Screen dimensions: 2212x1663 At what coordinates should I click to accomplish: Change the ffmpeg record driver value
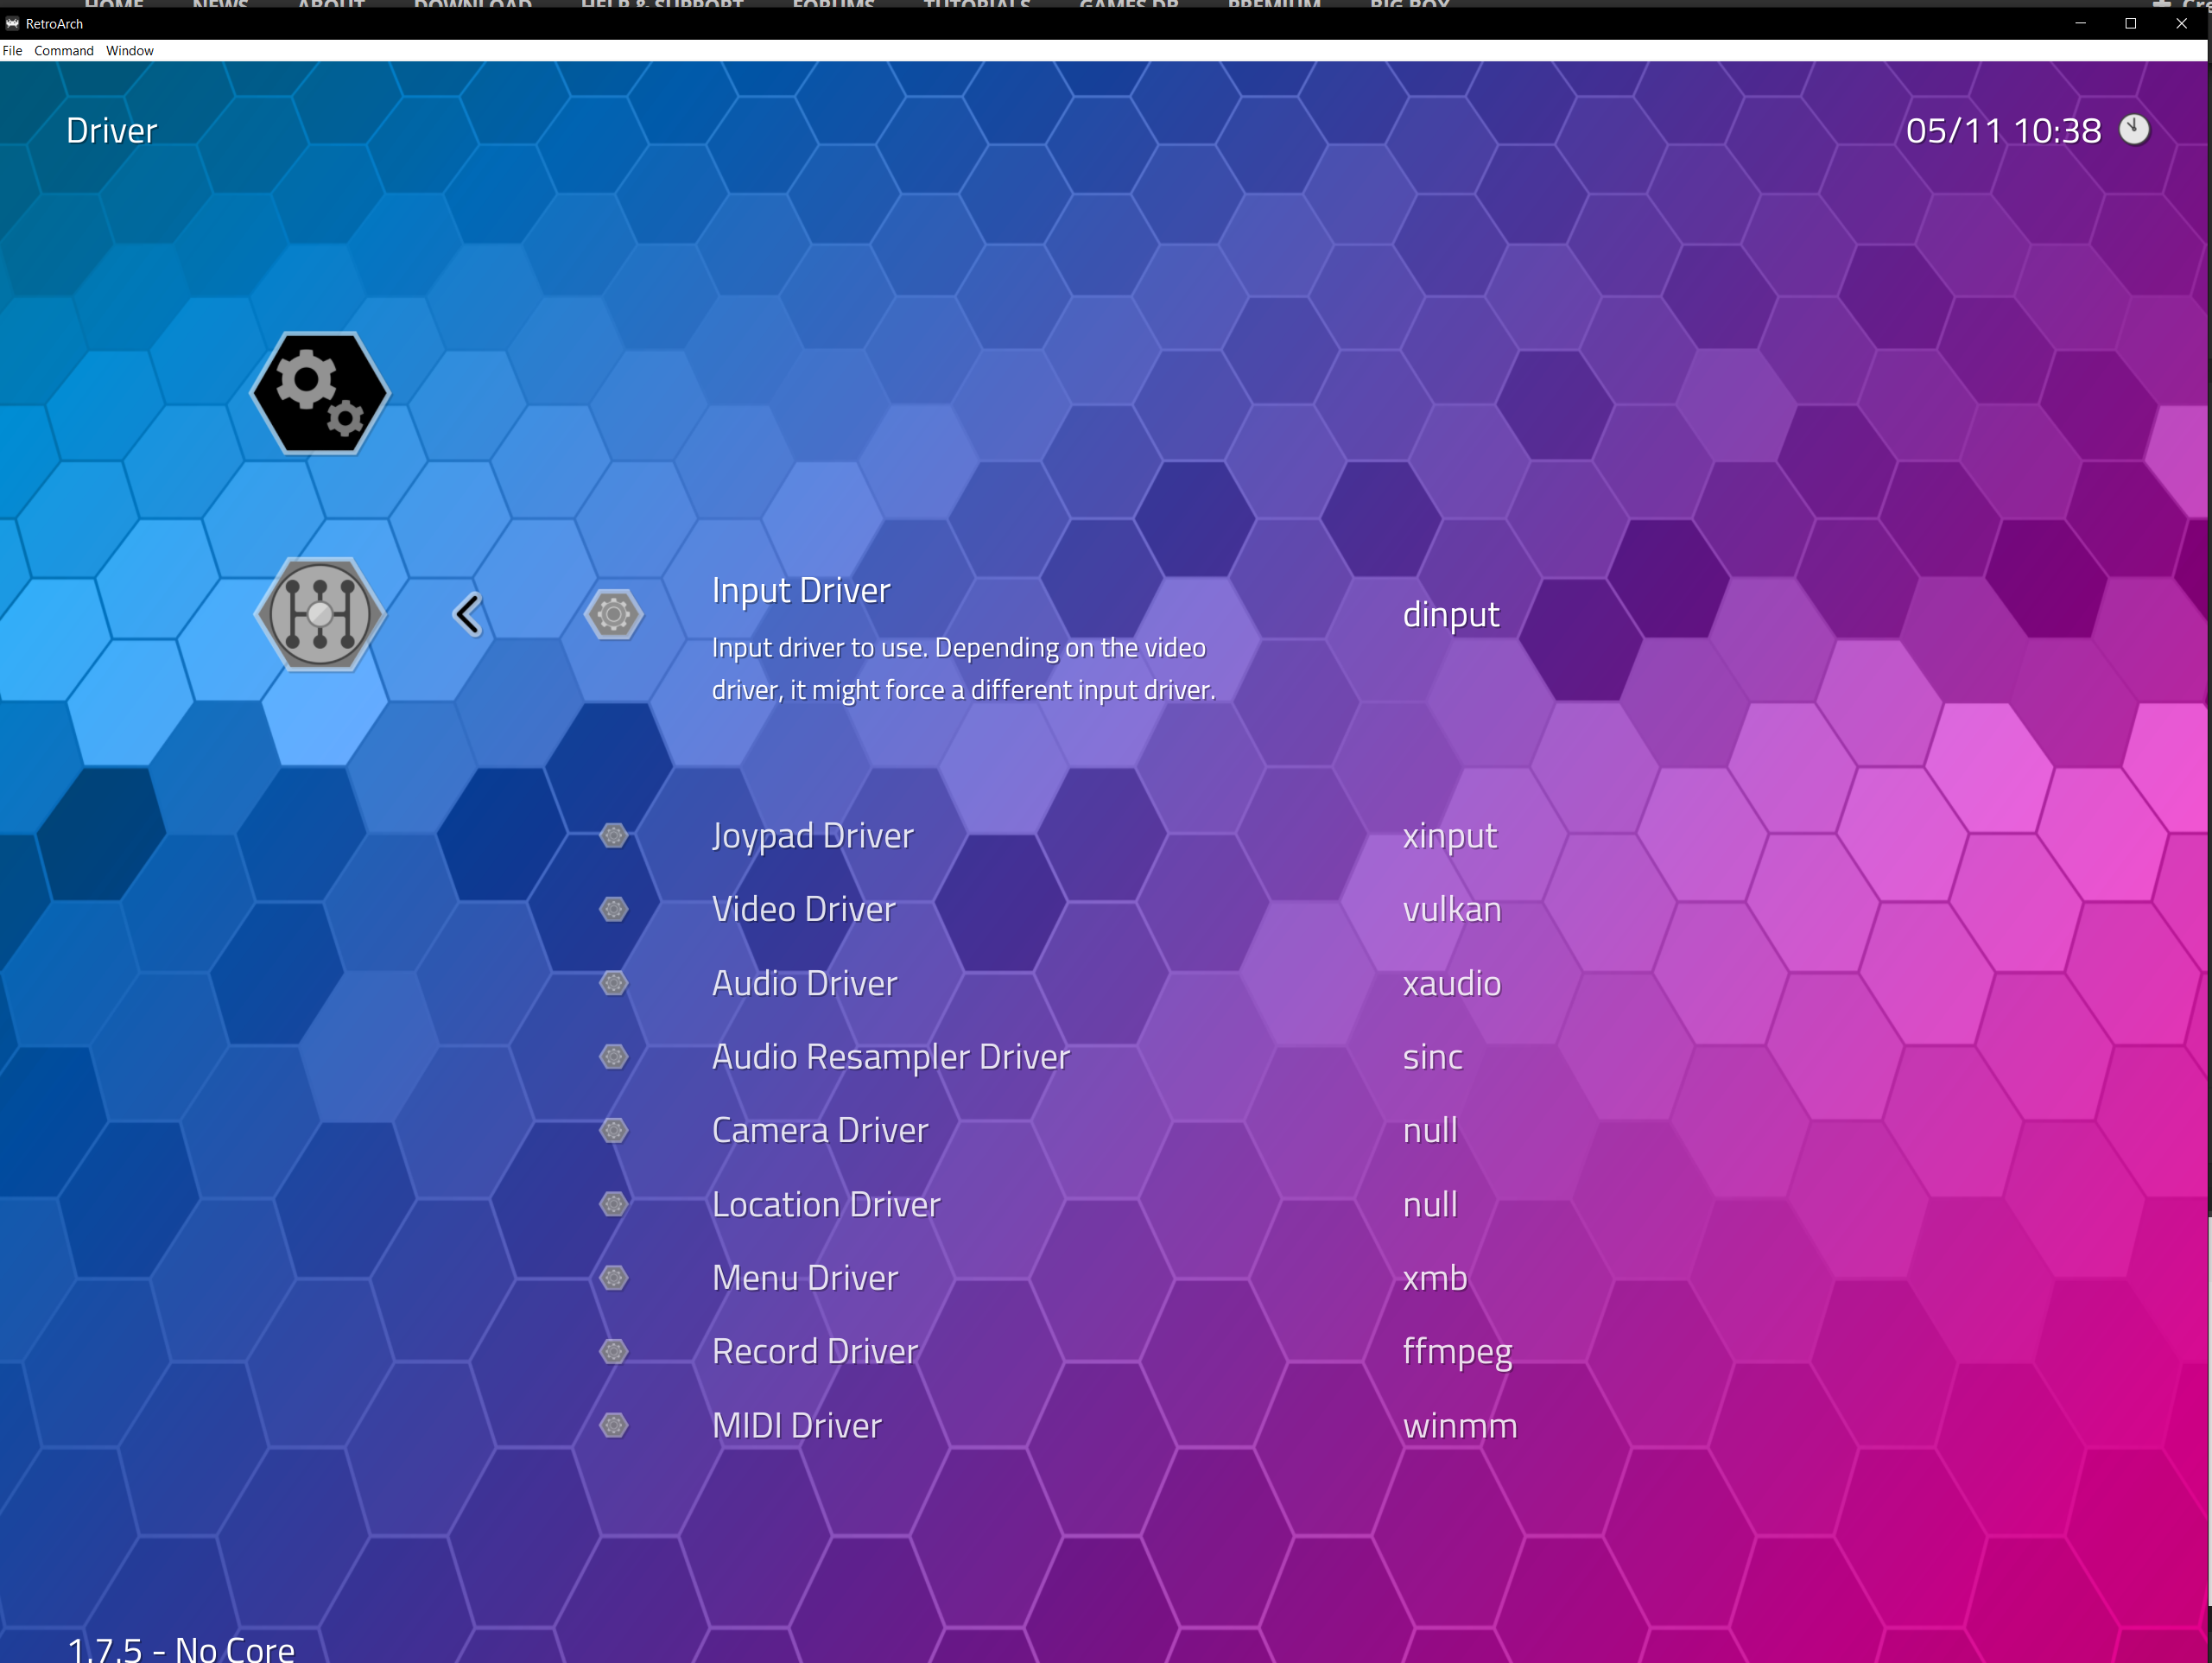tap(1457, 1352)
